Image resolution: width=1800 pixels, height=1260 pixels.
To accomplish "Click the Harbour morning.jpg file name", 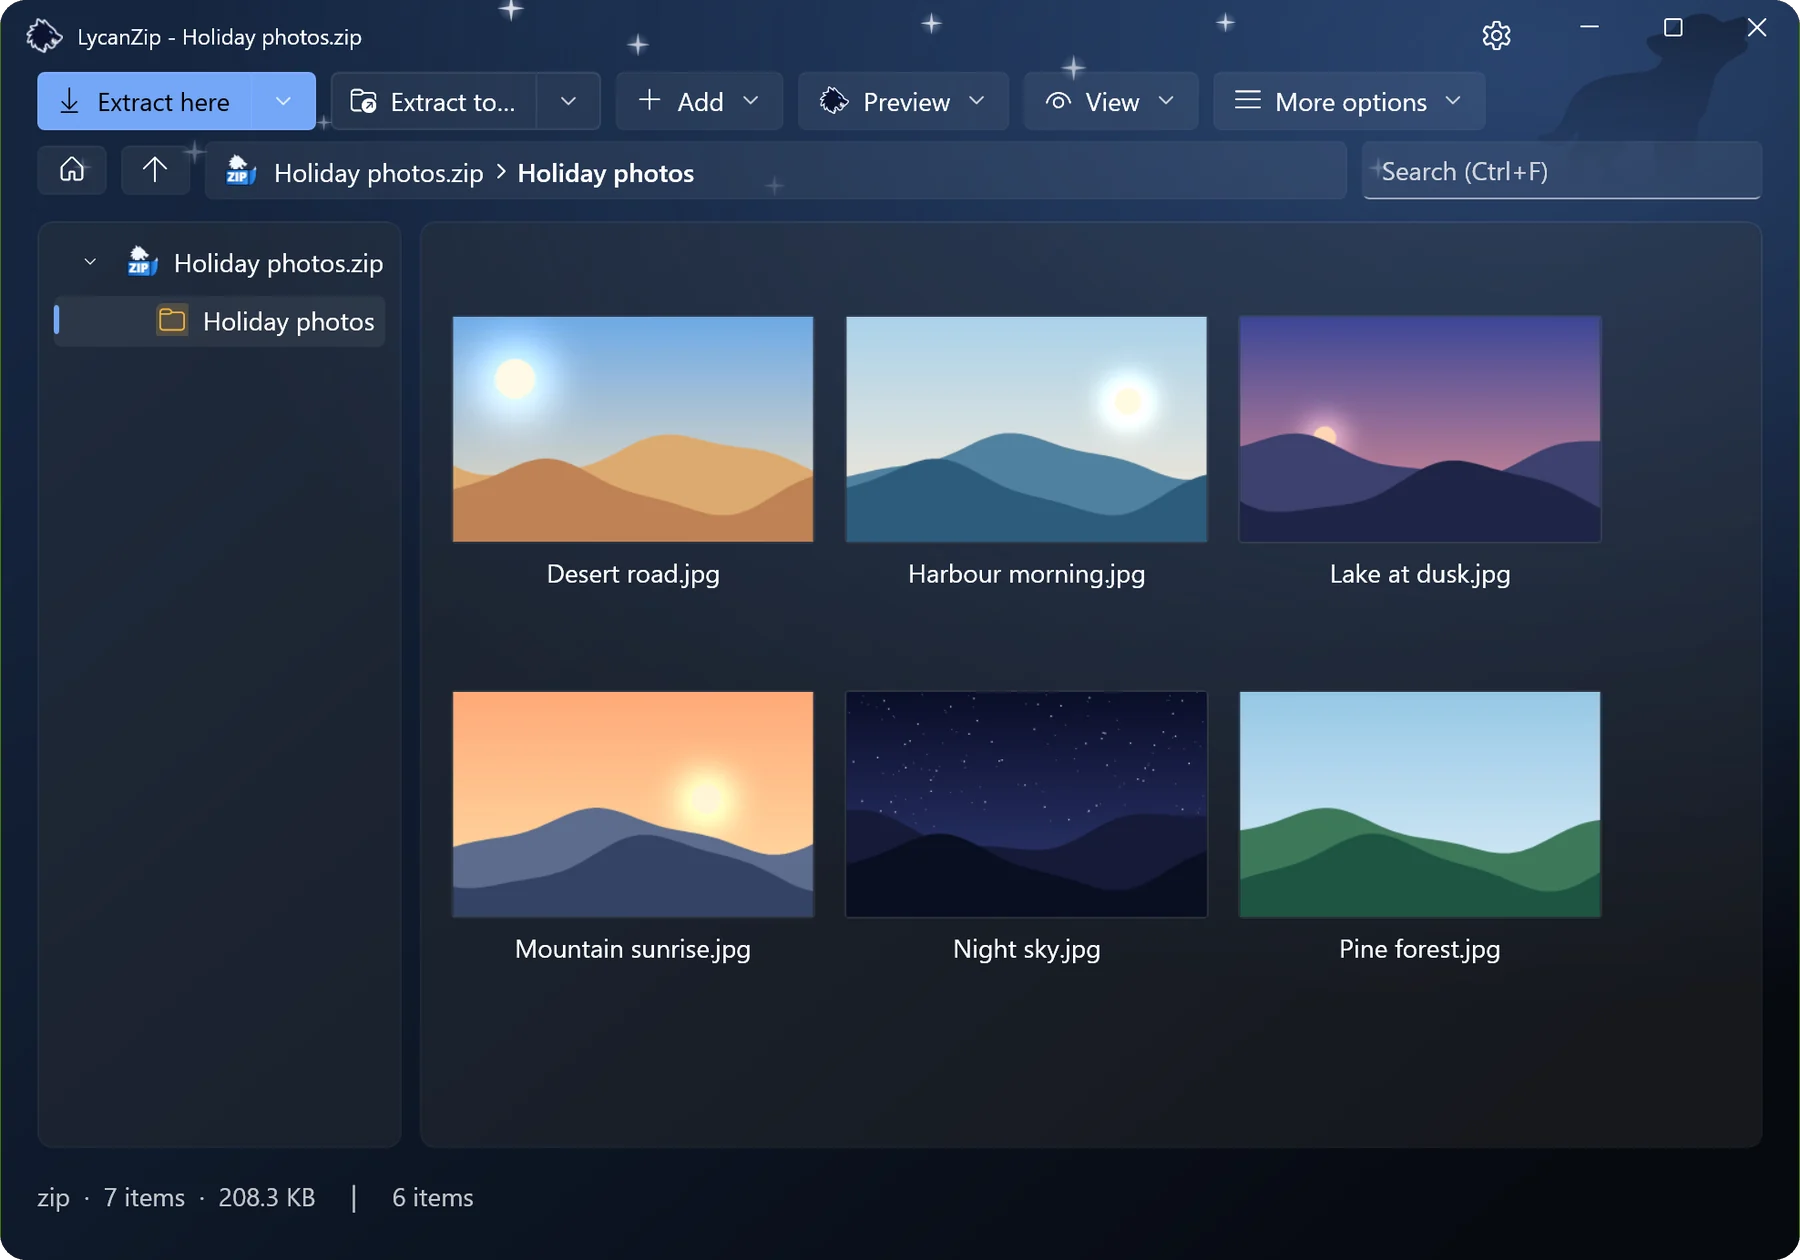I will pyautogui.click(x=1026, y=574).
